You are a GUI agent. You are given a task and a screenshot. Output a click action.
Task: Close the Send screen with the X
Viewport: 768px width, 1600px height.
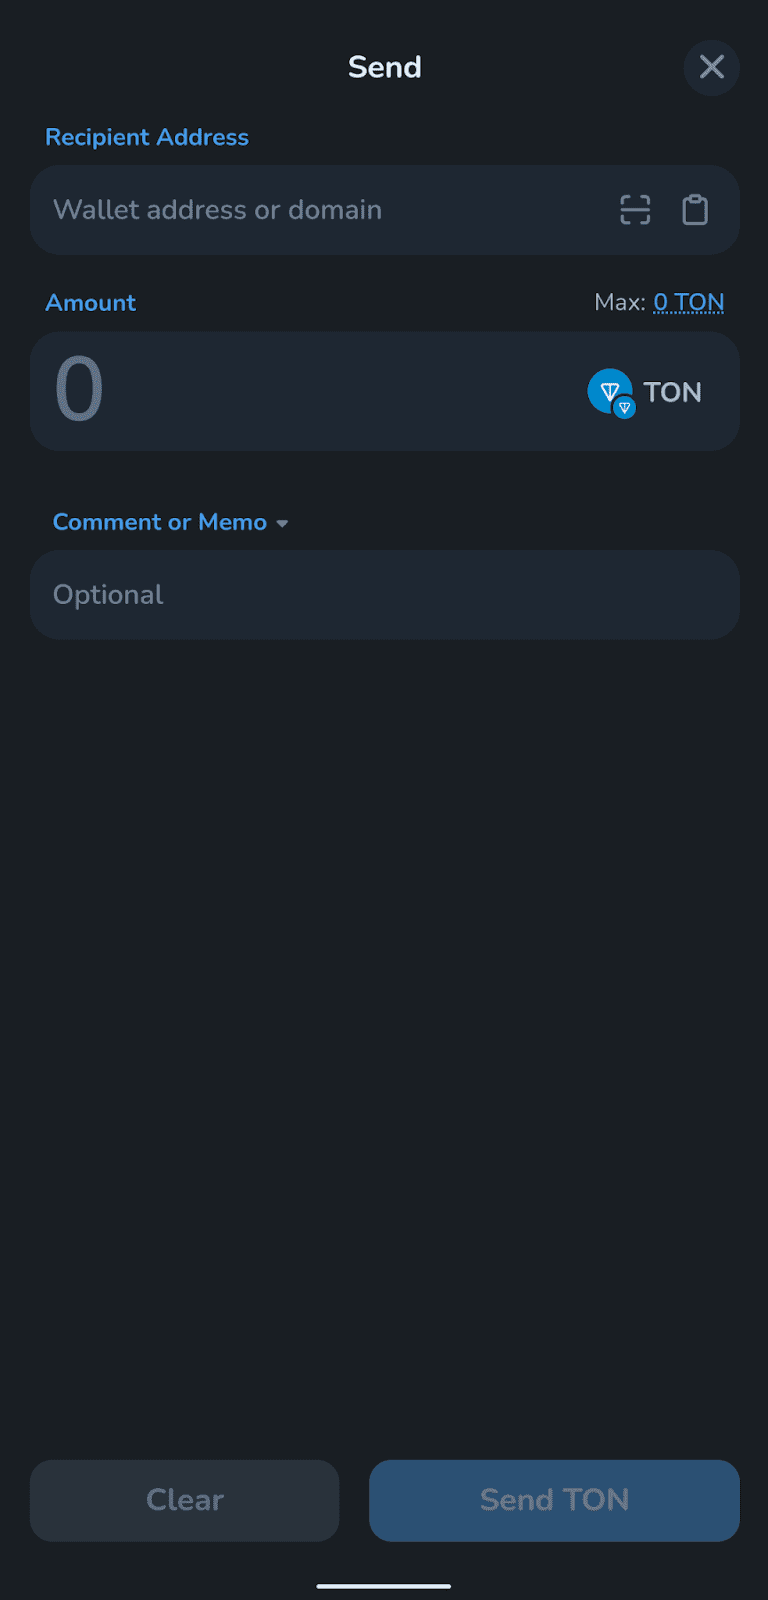pyautogui.click(x=711, y=67)
